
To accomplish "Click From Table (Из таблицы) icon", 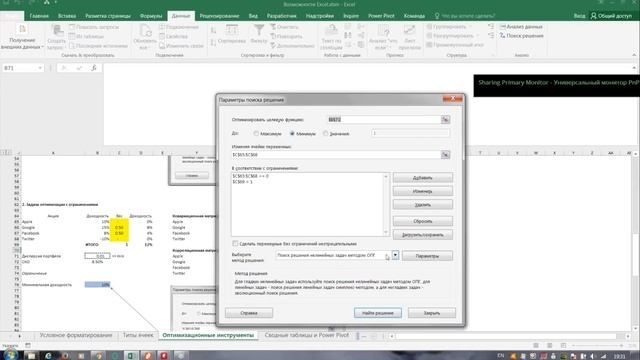I will coord(87,36).
